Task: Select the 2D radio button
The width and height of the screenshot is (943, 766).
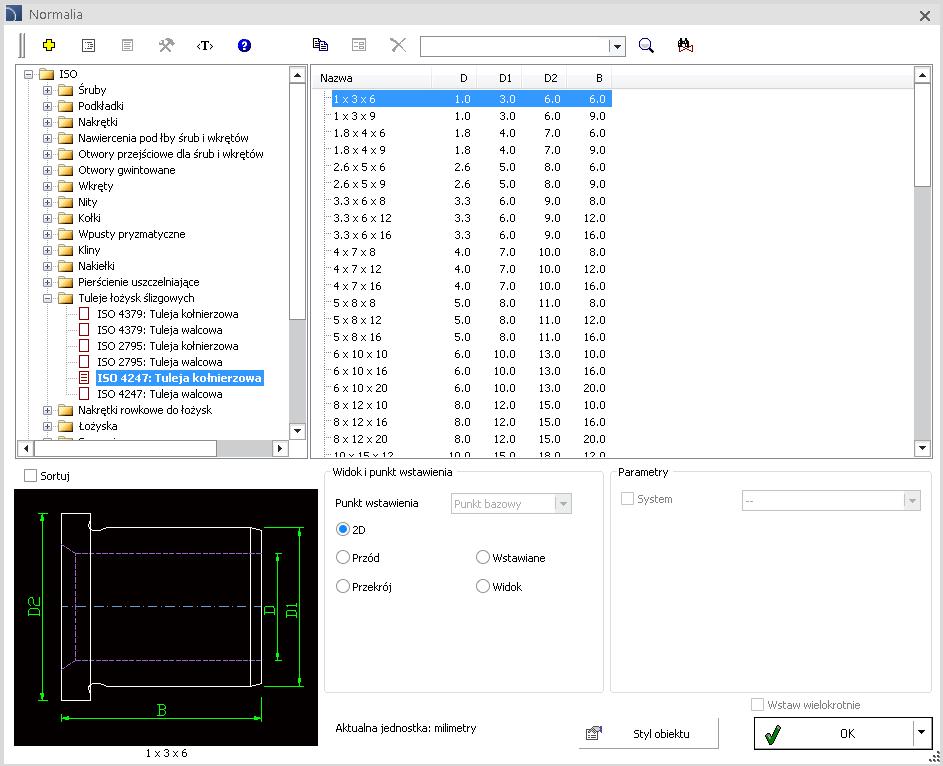Action: tap(343, 529)
